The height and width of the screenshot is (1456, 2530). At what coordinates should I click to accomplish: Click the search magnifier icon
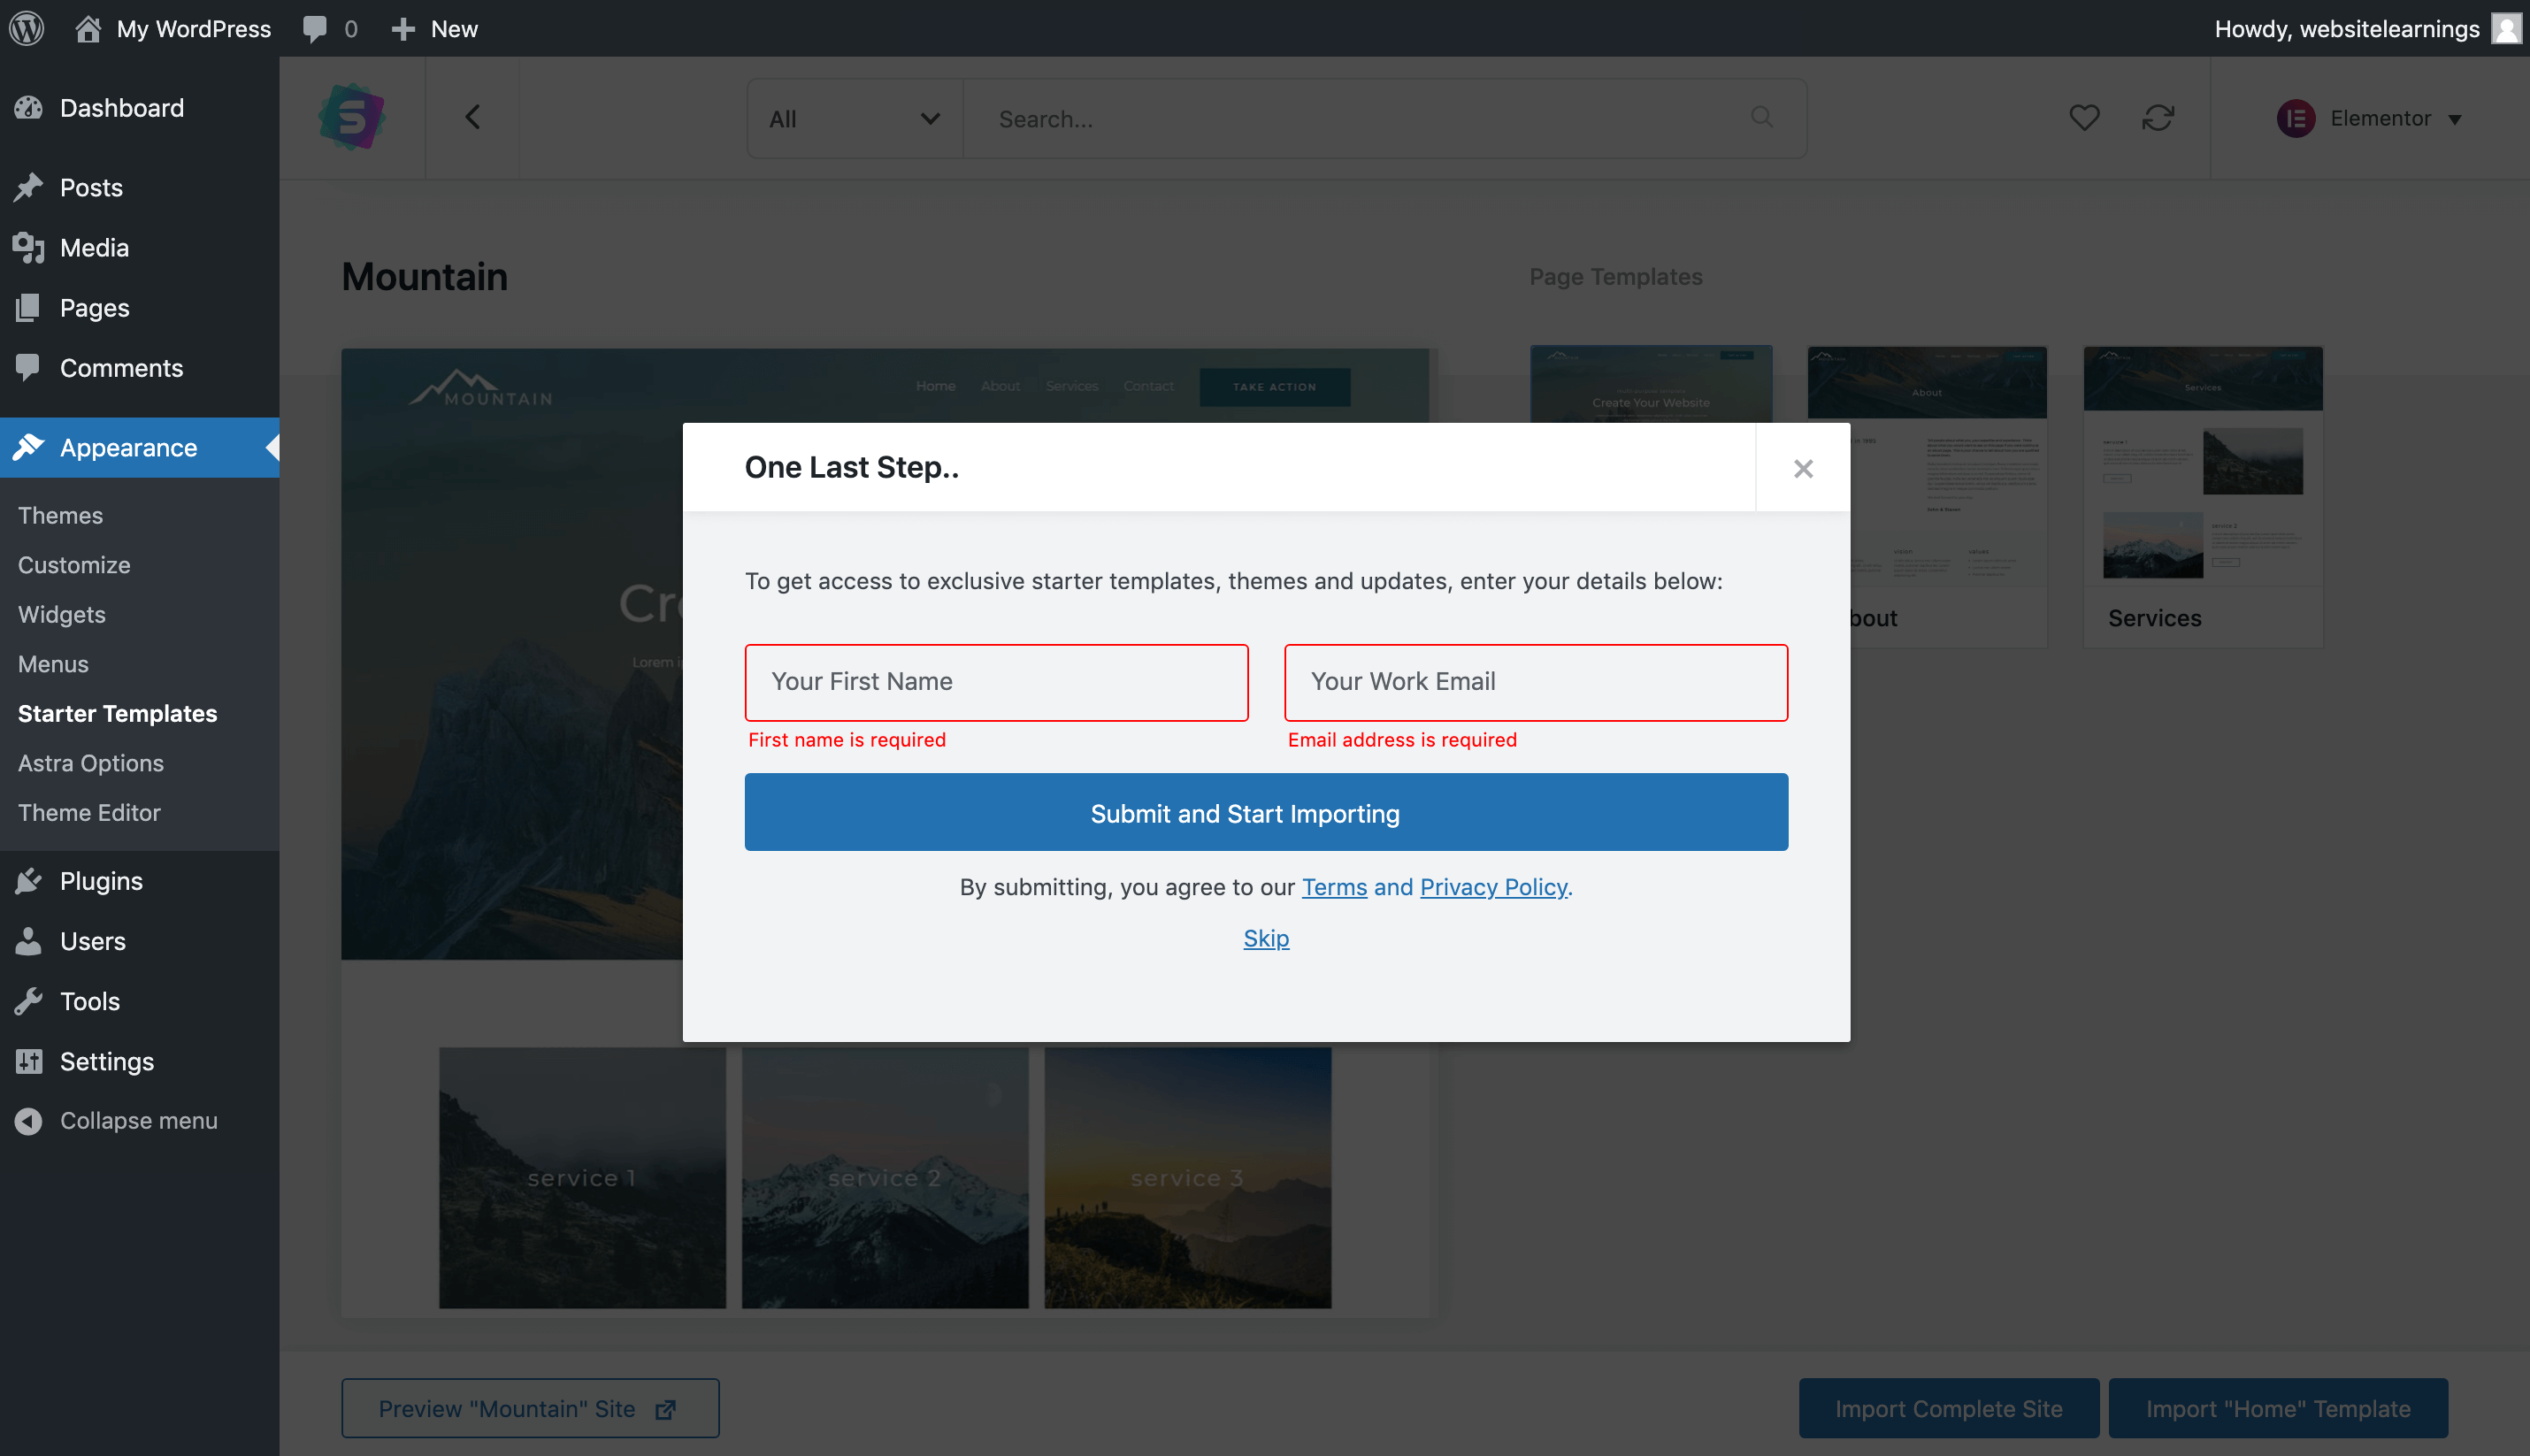click(x=1762, y=117)
